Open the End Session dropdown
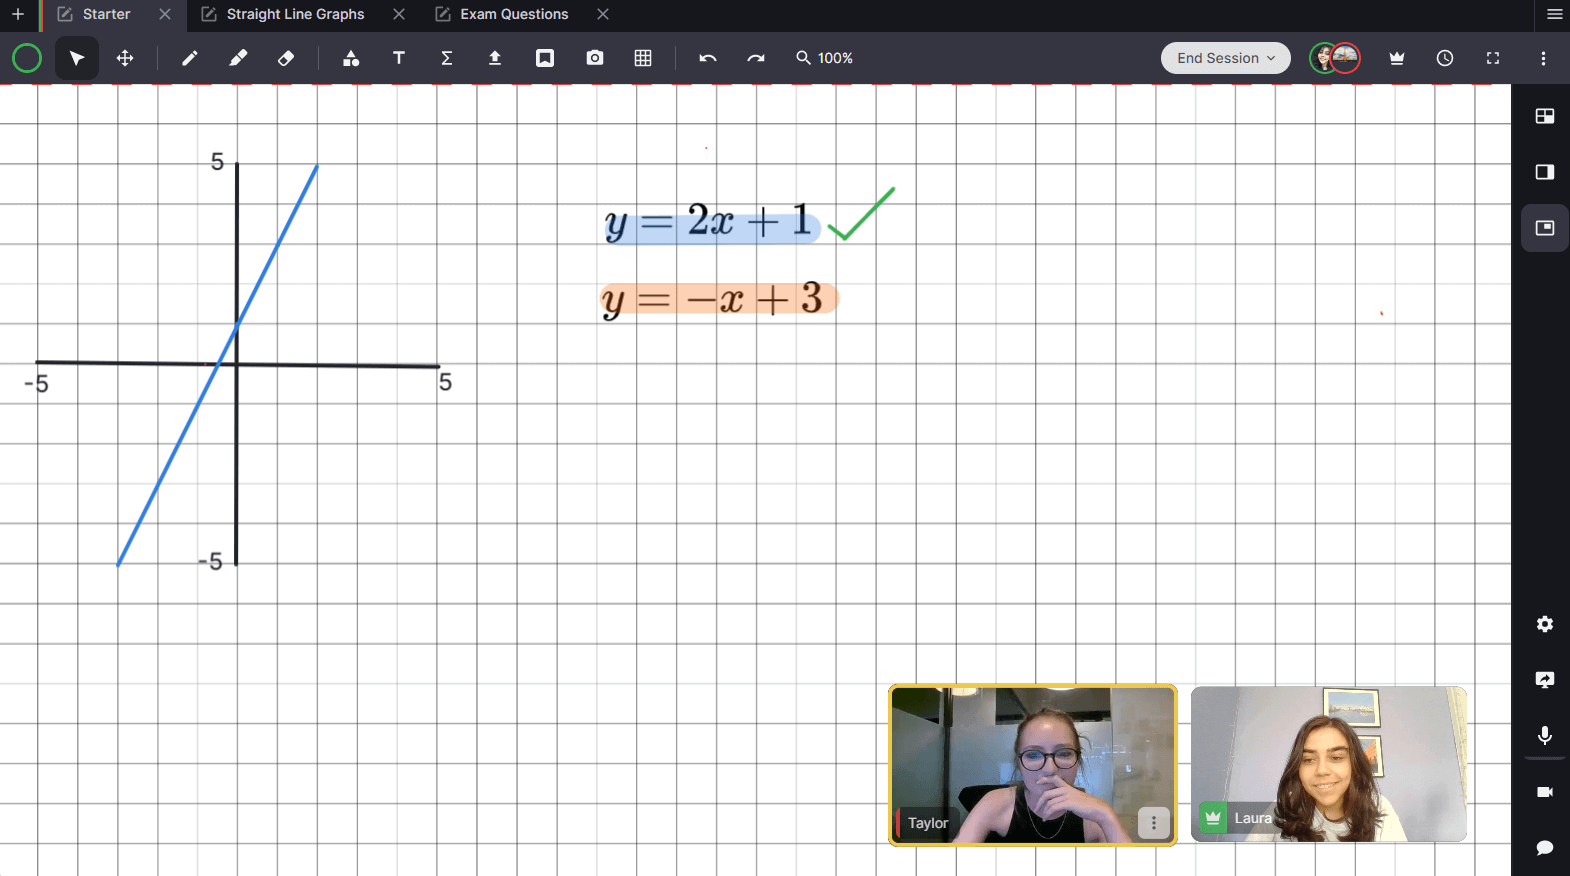 coord(1225,58)
